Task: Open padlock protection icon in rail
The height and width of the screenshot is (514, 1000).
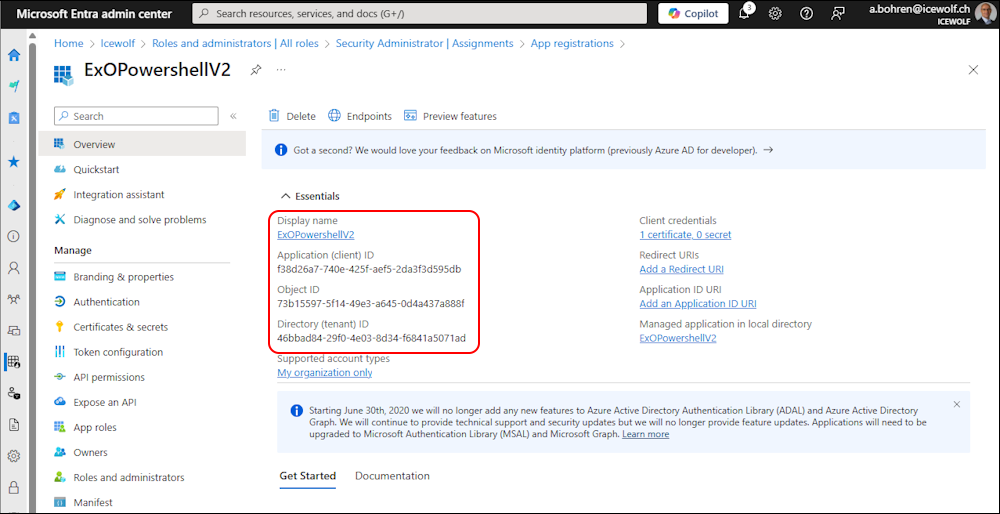Action: point(13,487)
